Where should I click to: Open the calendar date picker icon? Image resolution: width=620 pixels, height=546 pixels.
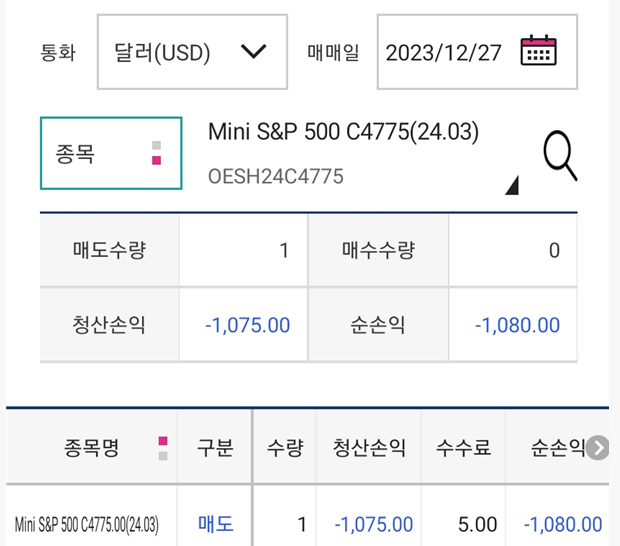pos(539,50)
